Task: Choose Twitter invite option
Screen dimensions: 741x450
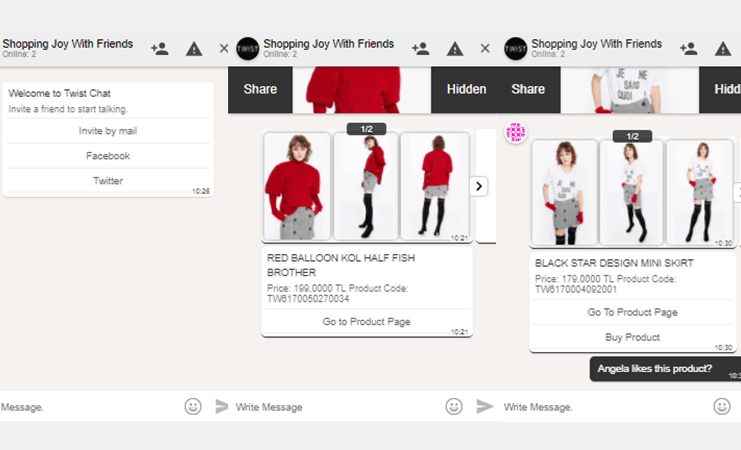Action: pyautogui.click(x=108, y=181)
